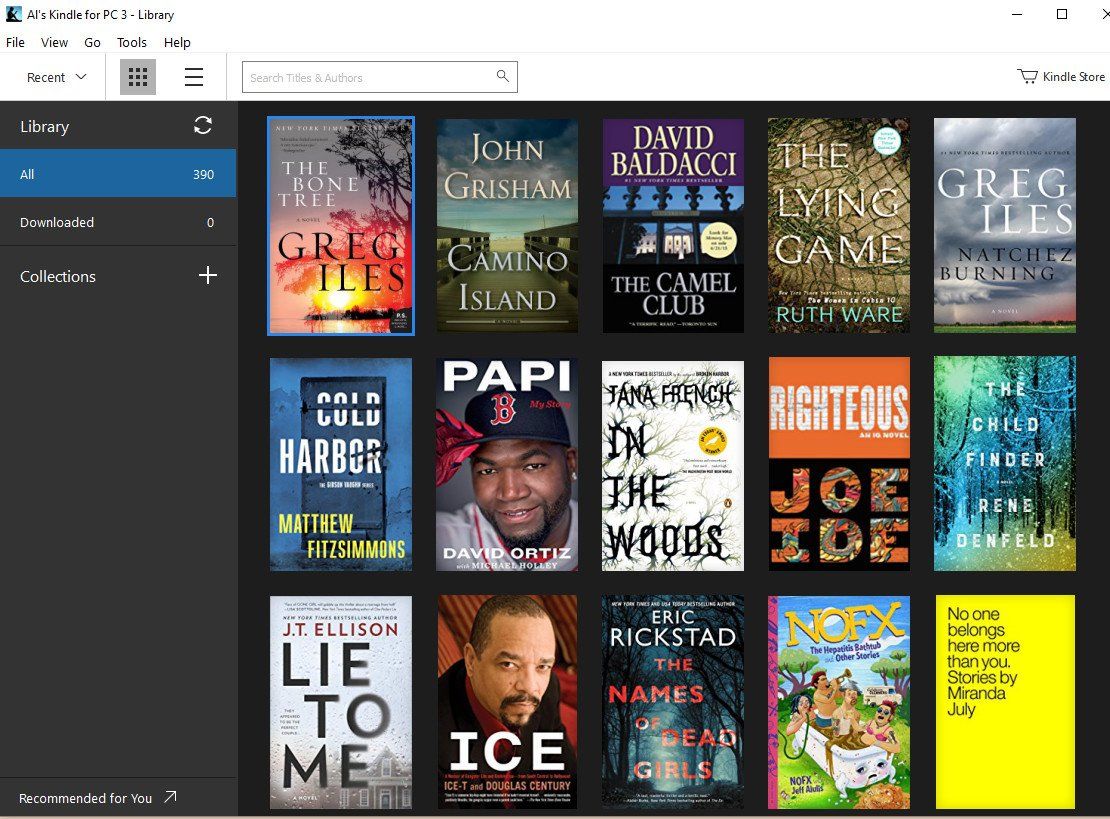This screenshot has width=1110, height=819.
Task: Switch to grid view of the library
Action: [x=137, y=76]
